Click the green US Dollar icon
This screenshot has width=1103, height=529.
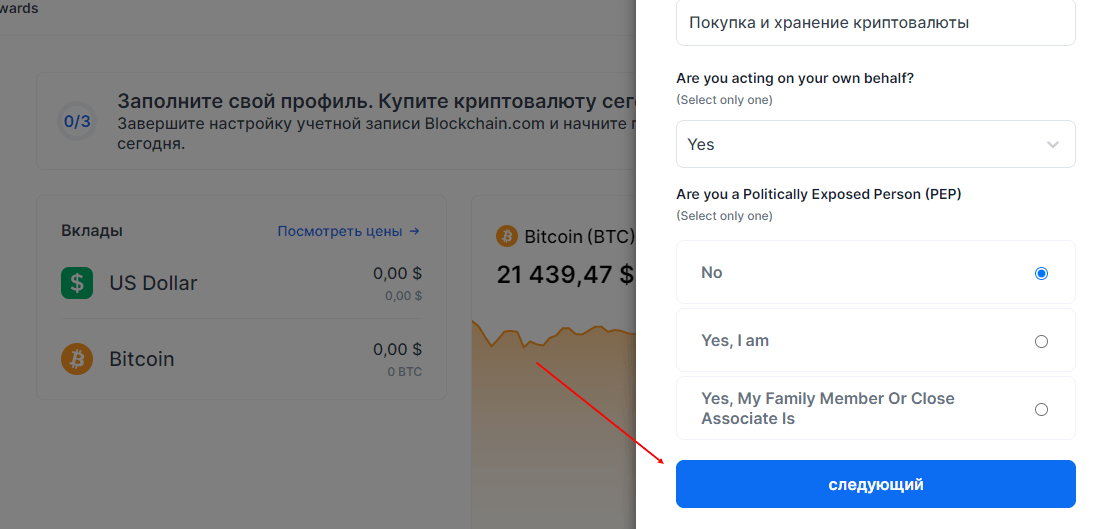(x=77, y=283)
